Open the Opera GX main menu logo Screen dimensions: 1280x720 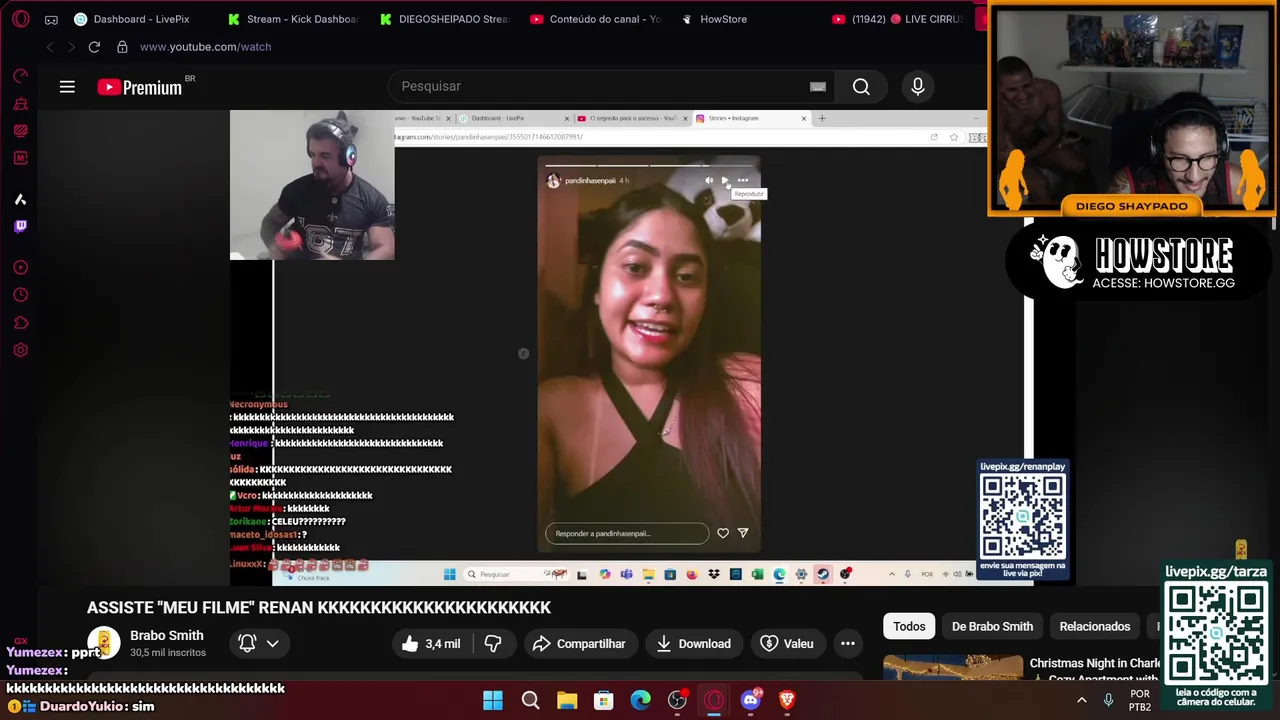tap(20, 19)
